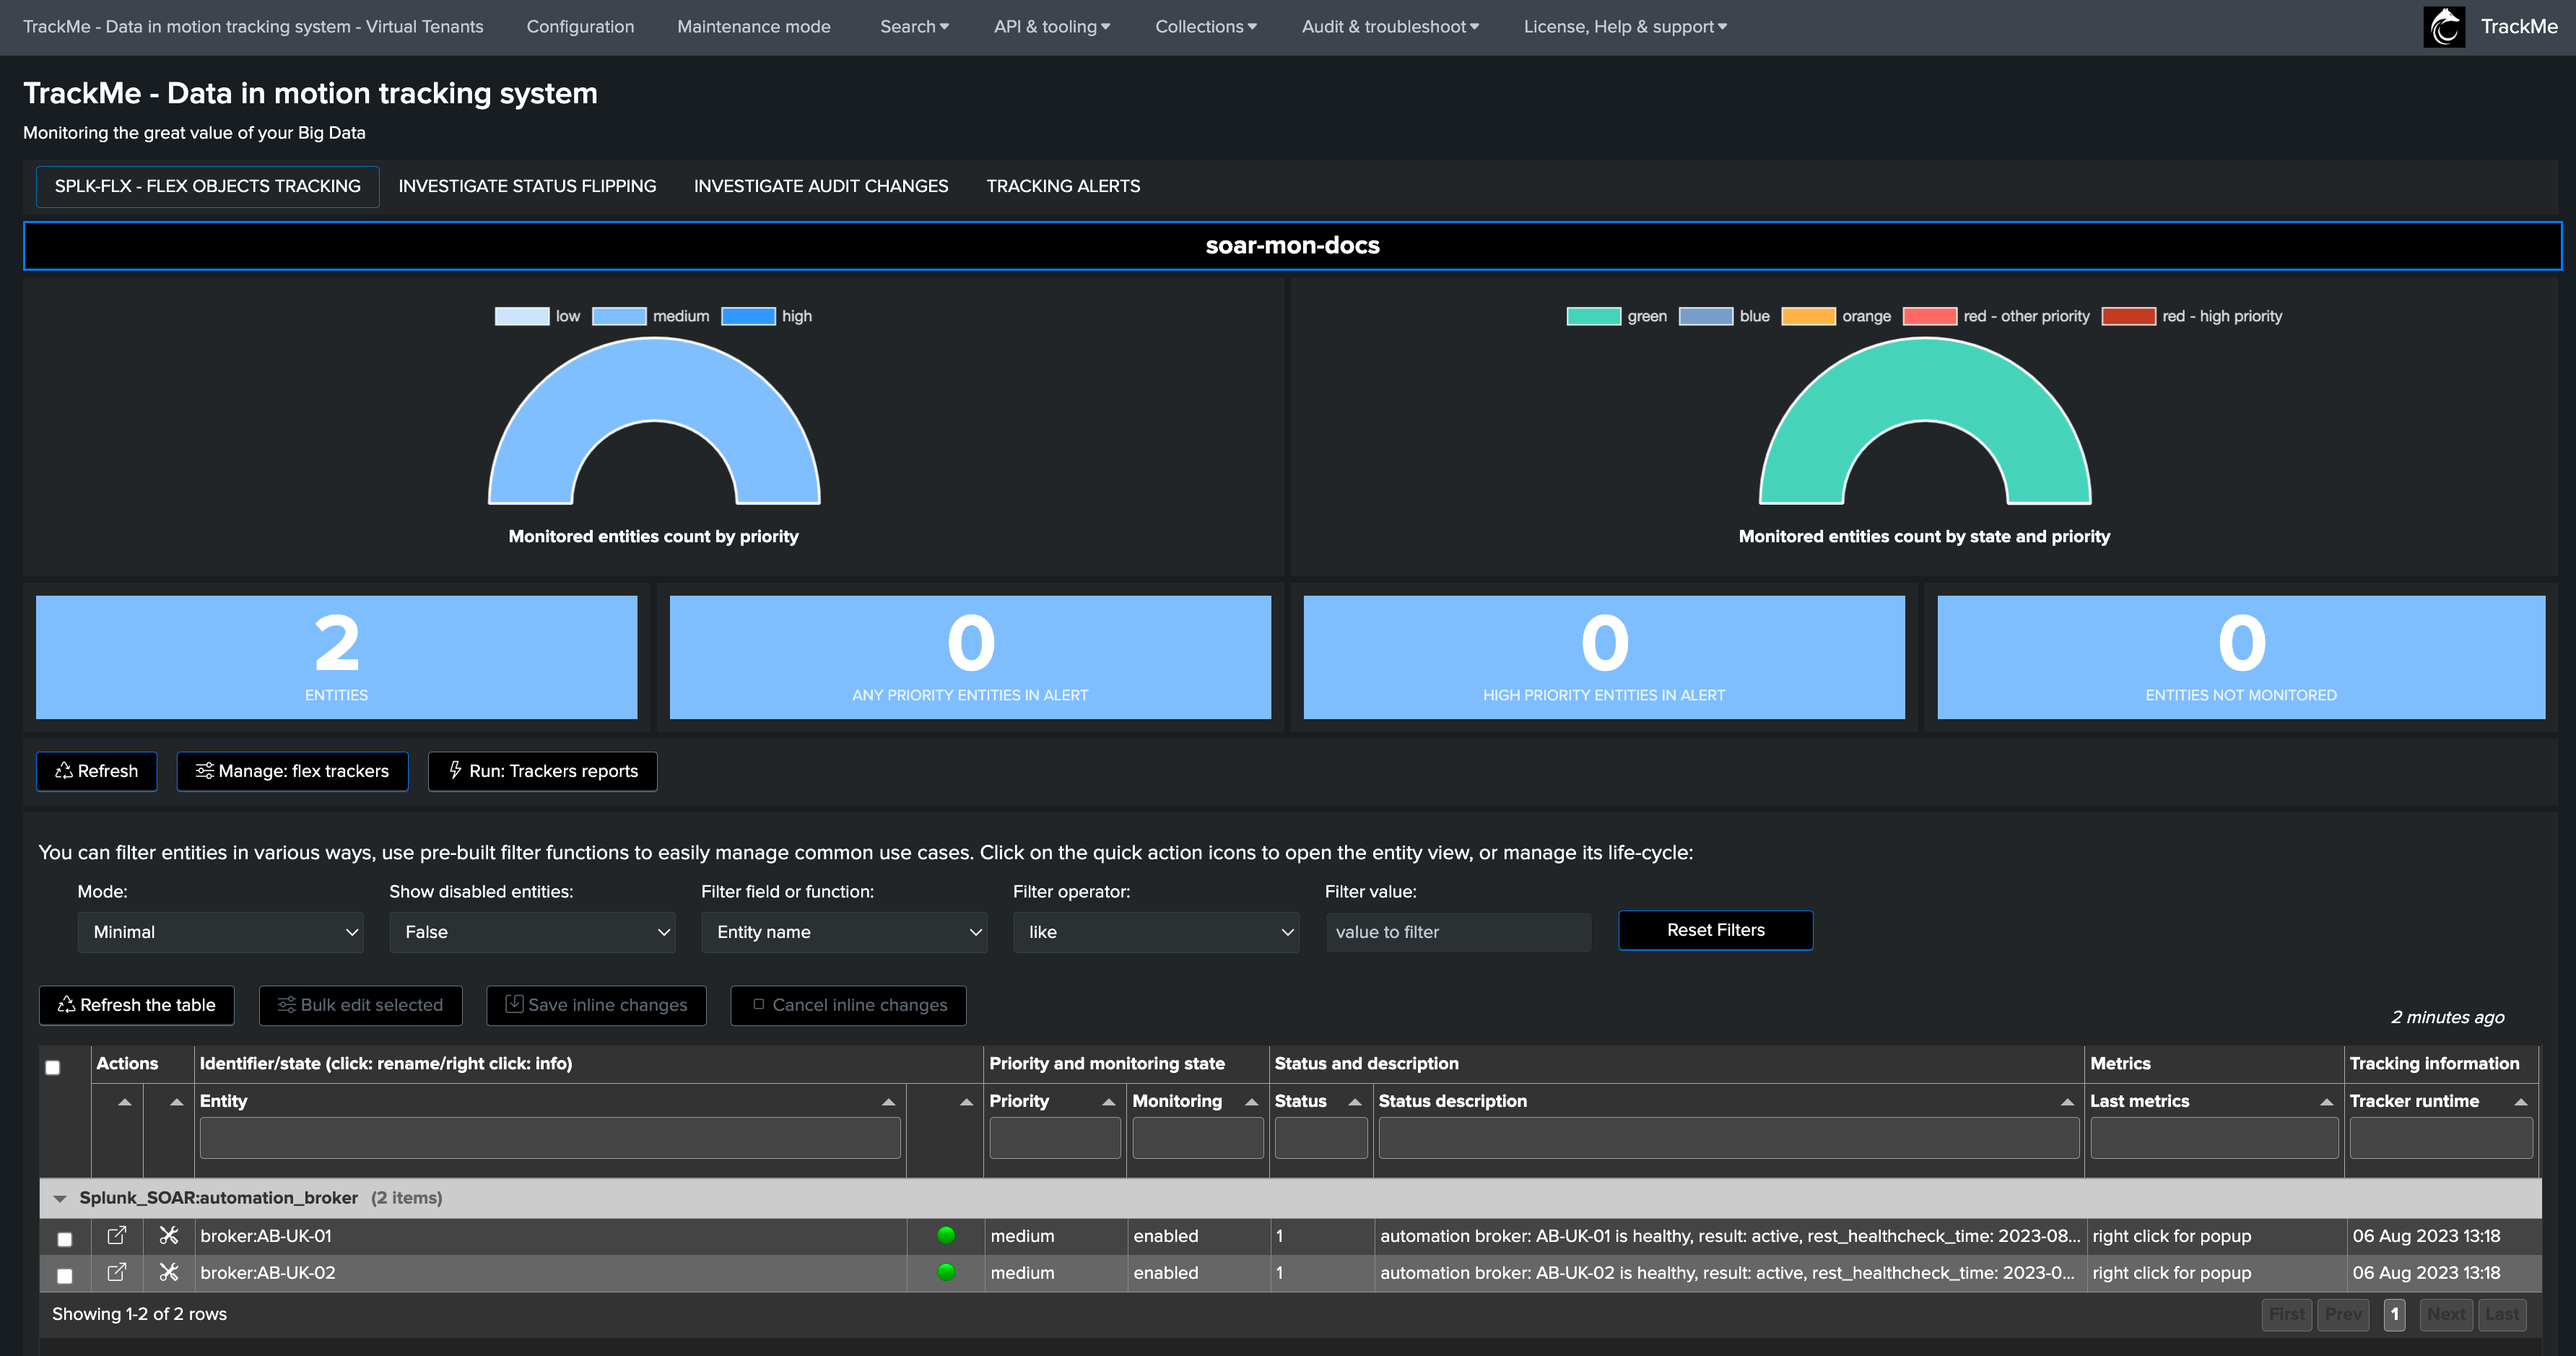
Task: Open the Filter field or function dropdown
Action: click(844, 932)
